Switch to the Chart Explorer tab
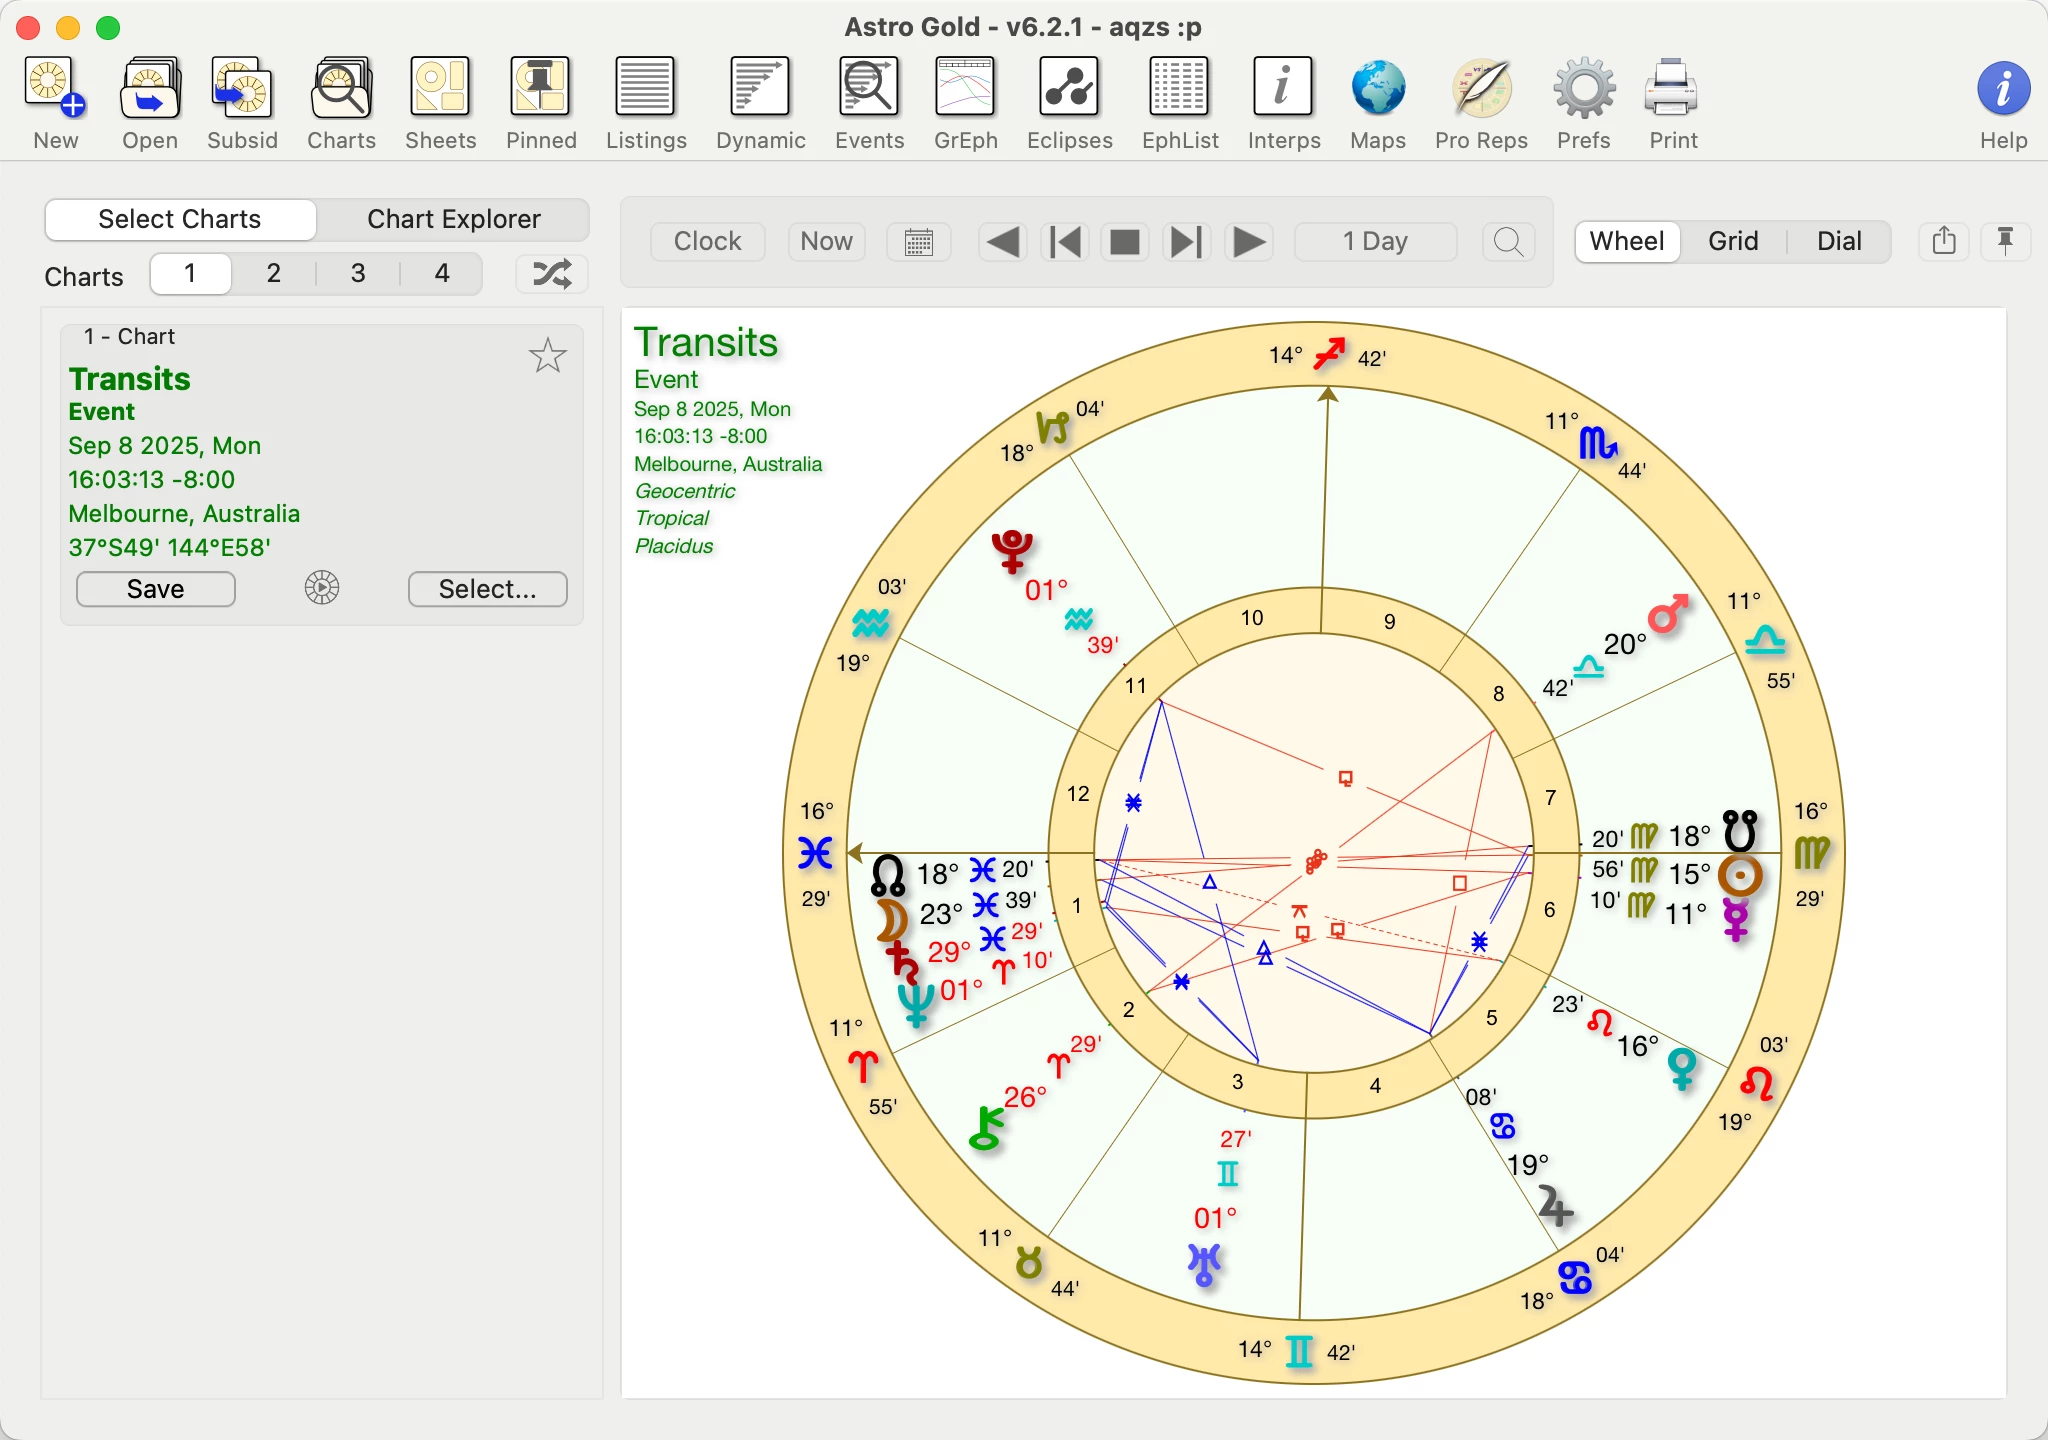 click(452, 219)
